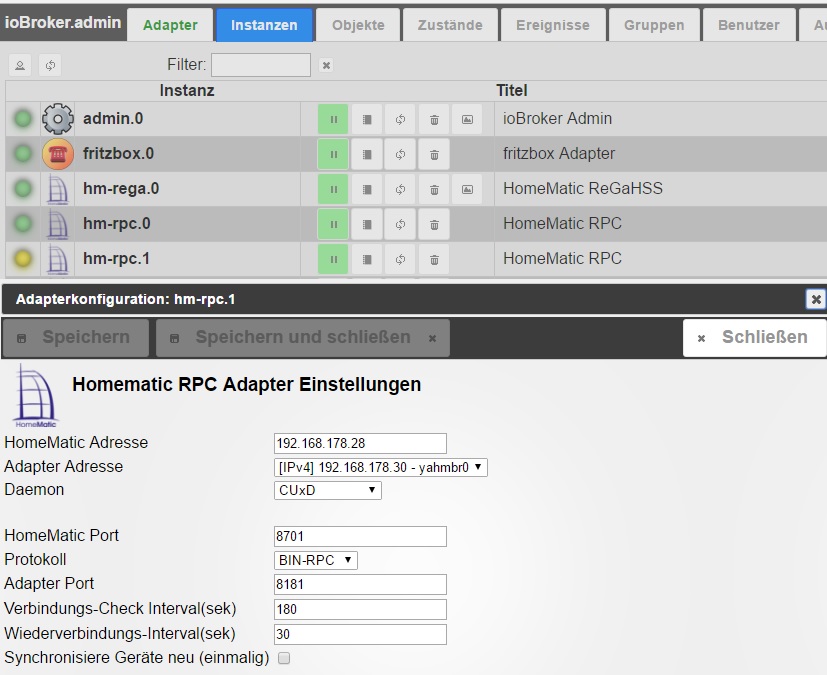The width and height of the screenshot is (827, 675).
Task: Reload the admin.0 instance
Action: pos(400,119)
